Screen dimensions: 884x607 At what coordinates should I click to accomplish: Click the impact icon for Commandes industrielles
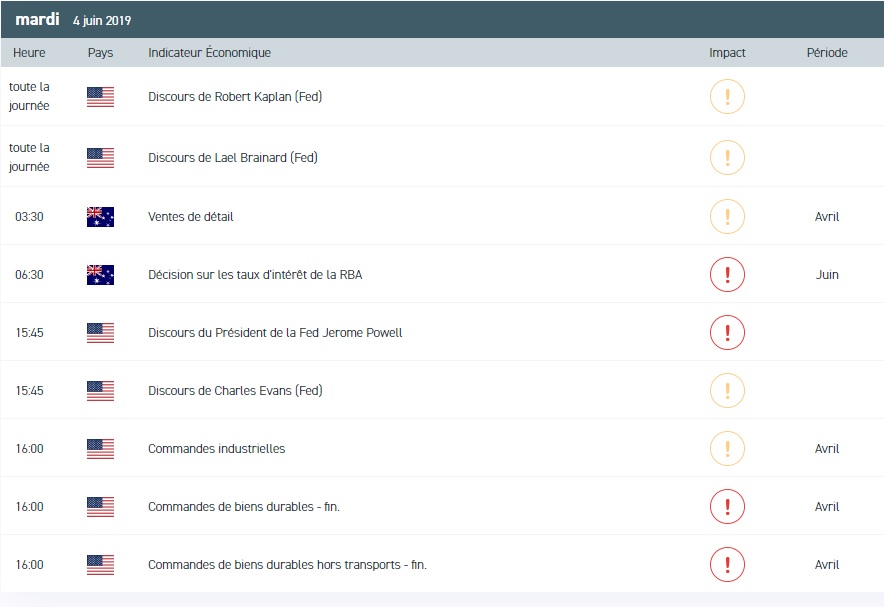tap(727, 449)
